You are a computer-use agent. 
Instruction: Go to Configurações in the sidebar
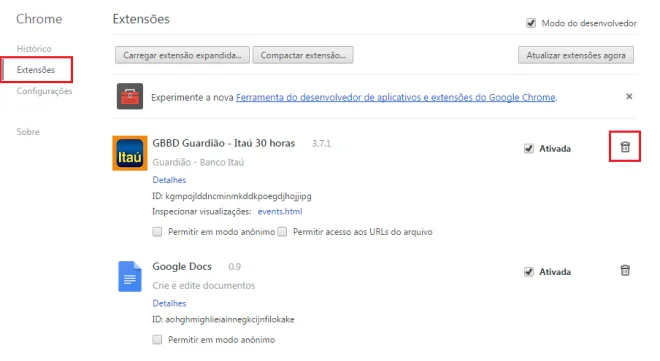coord(44,91)
